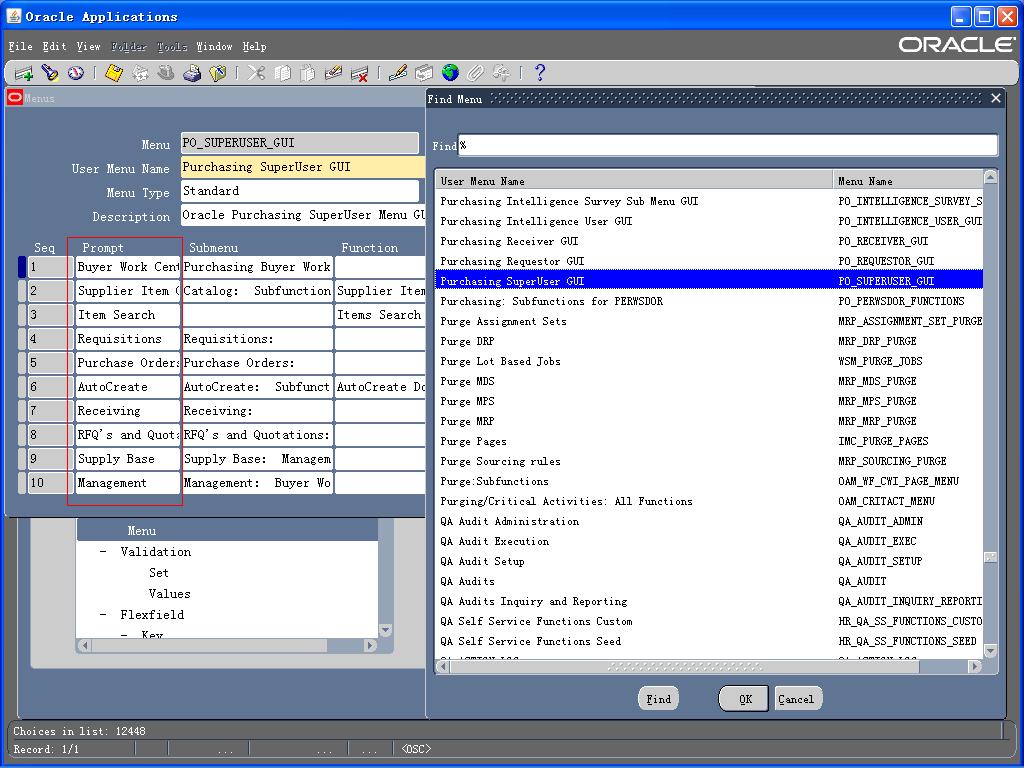1024x768 pixels.
Task: Collapse the Validation tree node
Action: (x=103, y=552)
